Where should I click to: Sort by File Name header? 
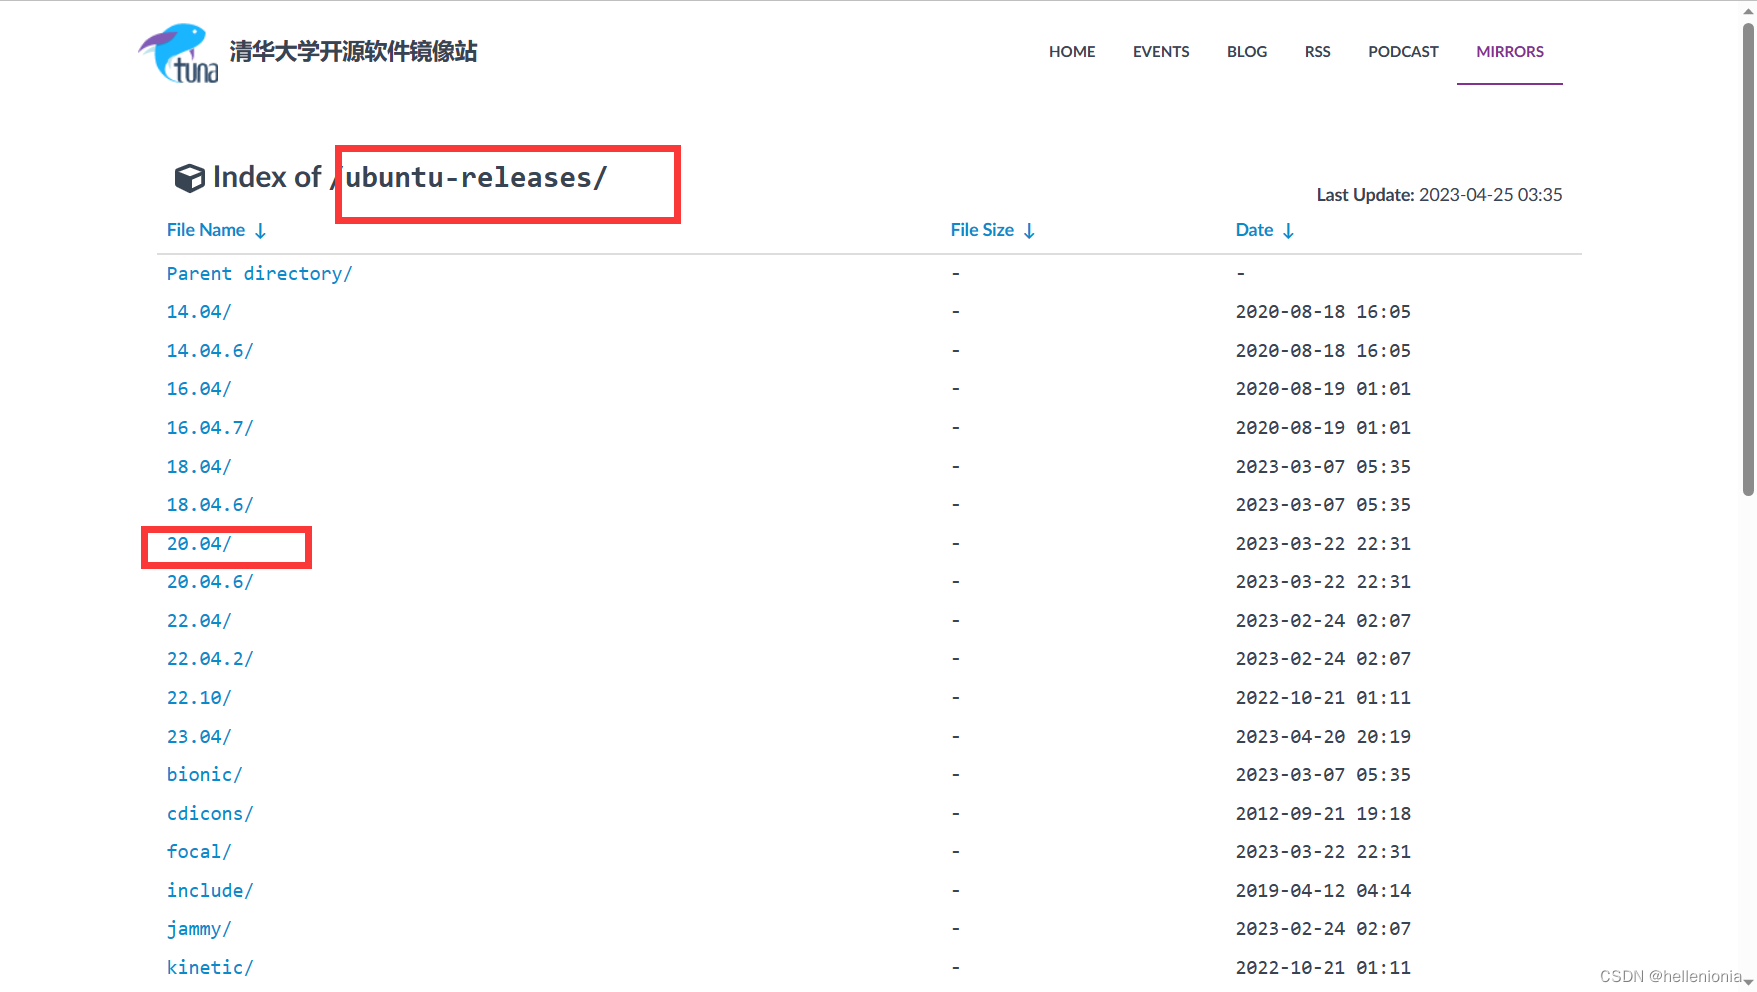pos(206,230)
